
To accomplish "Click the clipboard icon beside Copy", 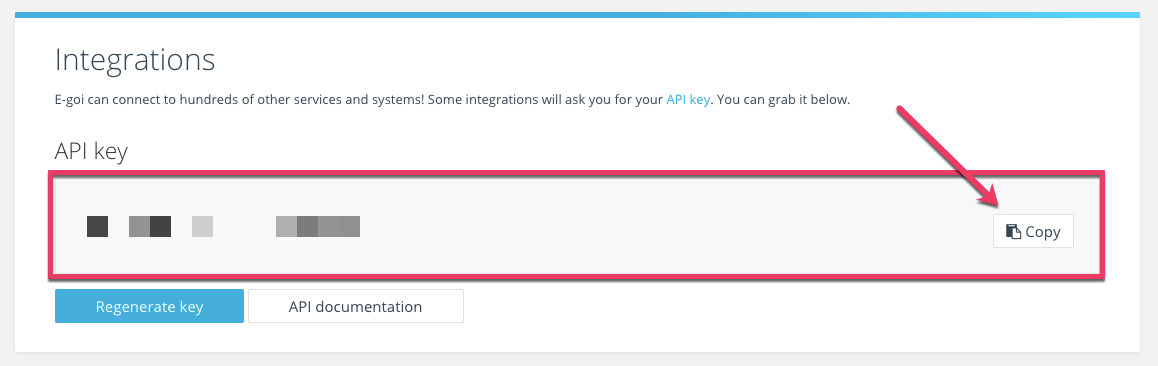I will pos(1014,232).
